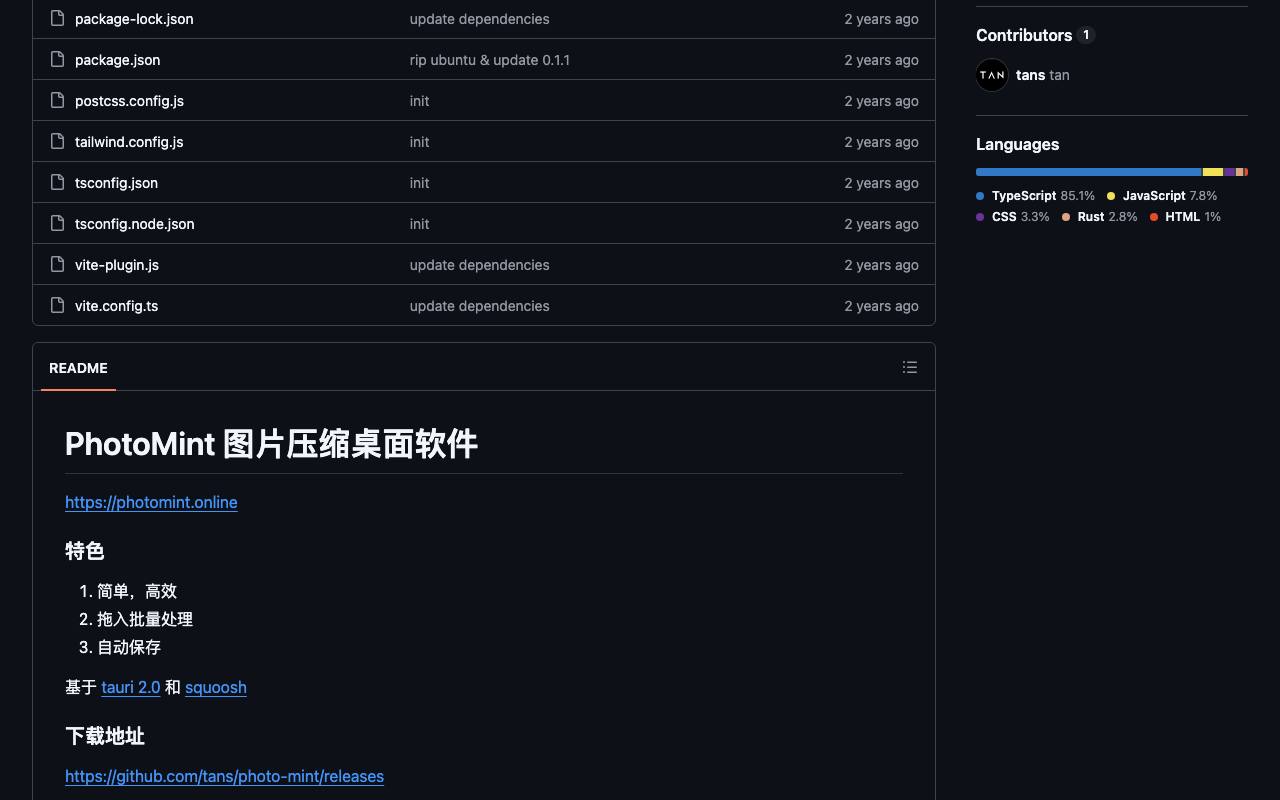This screenshot has height=800, width=1280.
Task: Open the vite-plugin.js file
Action: [x=117, y=265]
